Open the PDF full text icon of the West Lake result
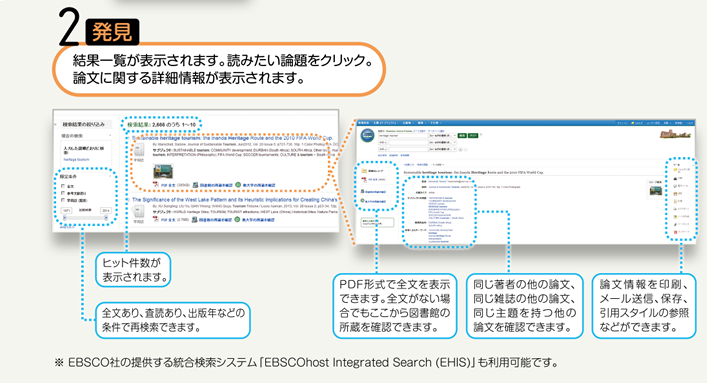Screen dimensions: 707x383 pyautogui.click(x=156, y=219)
